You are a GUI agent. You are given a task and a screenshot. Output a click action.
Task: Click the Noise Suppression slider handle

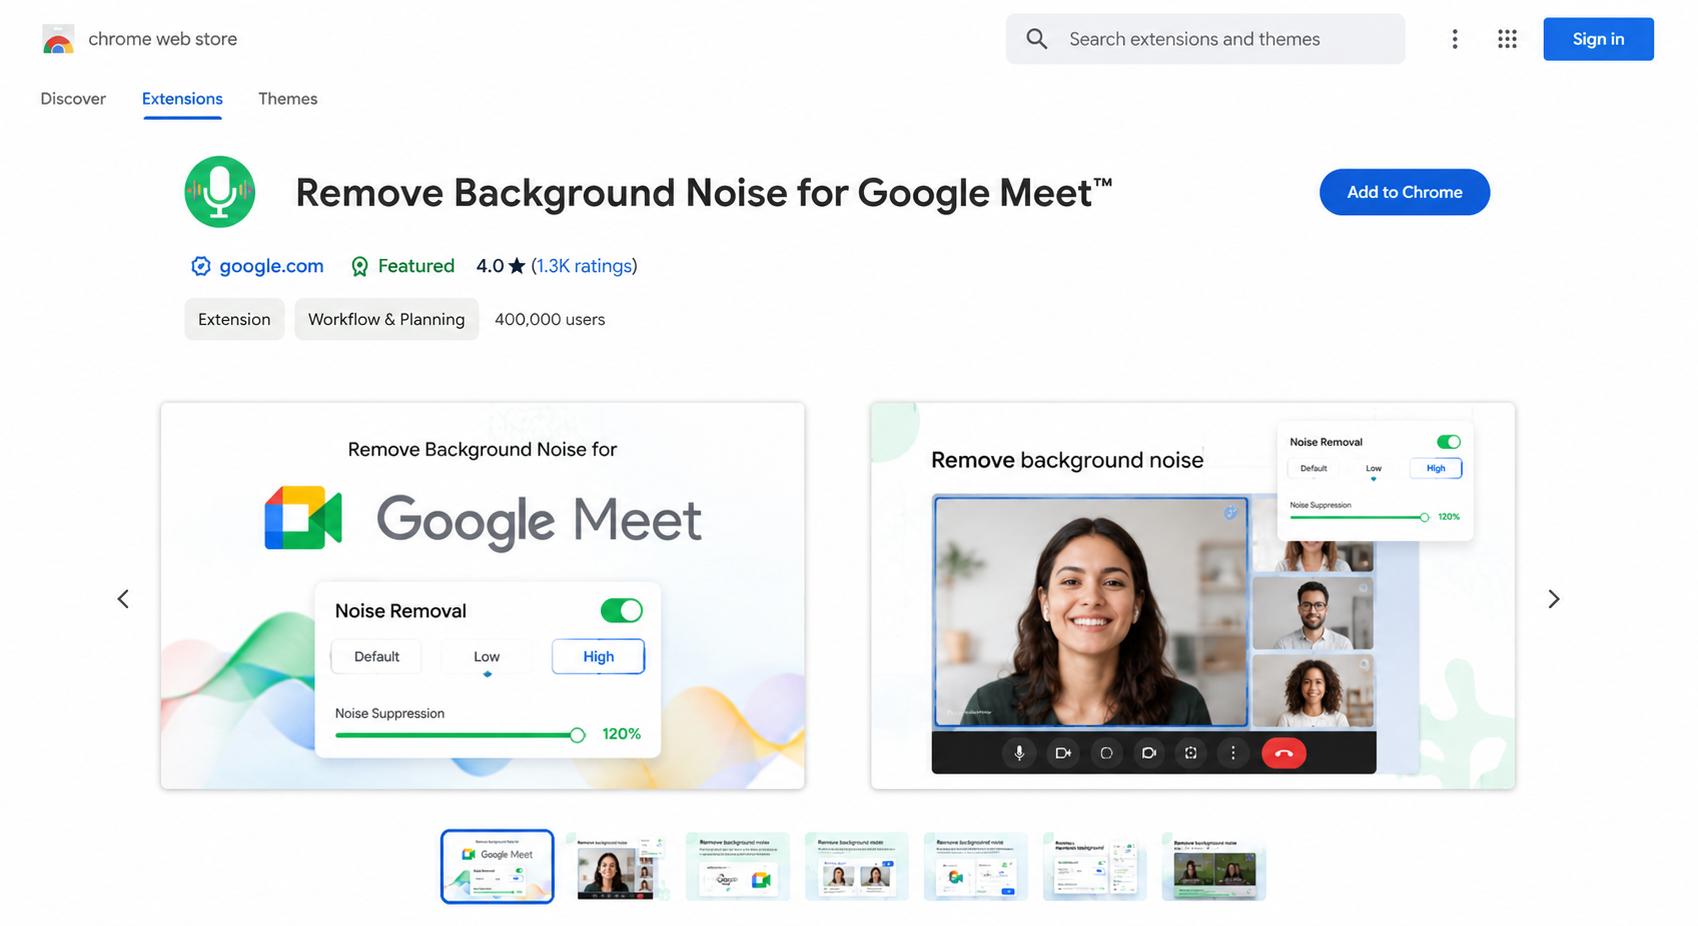tap(577, 735)
